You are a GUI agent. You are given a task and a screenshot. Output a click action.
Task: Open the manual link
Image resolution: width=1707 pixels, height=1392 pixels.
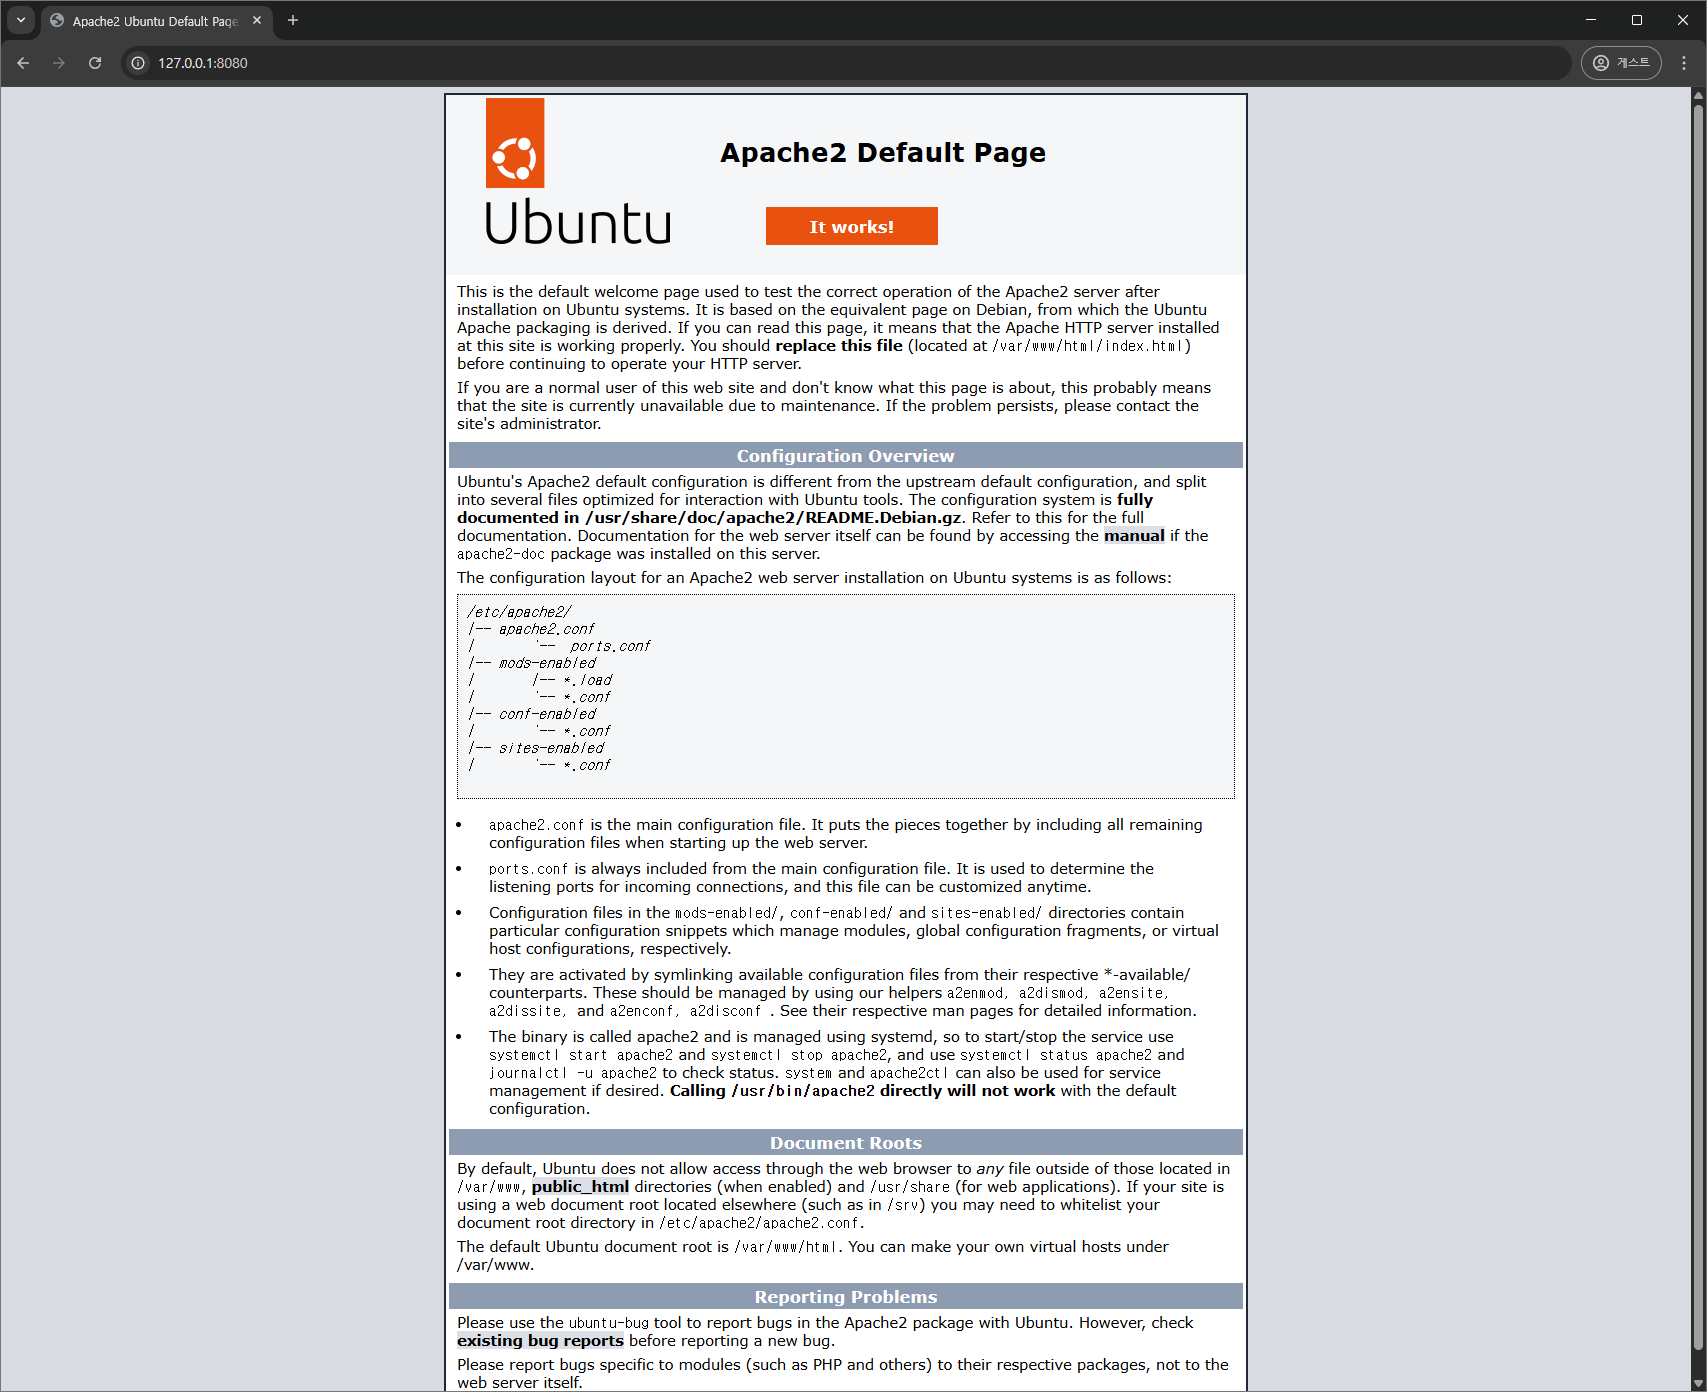1134,536
